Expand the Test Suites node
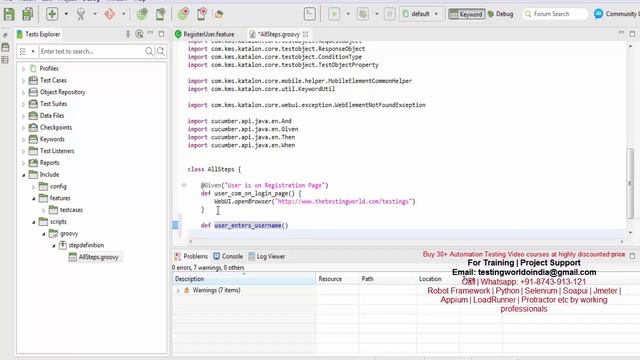 point(23,104)
